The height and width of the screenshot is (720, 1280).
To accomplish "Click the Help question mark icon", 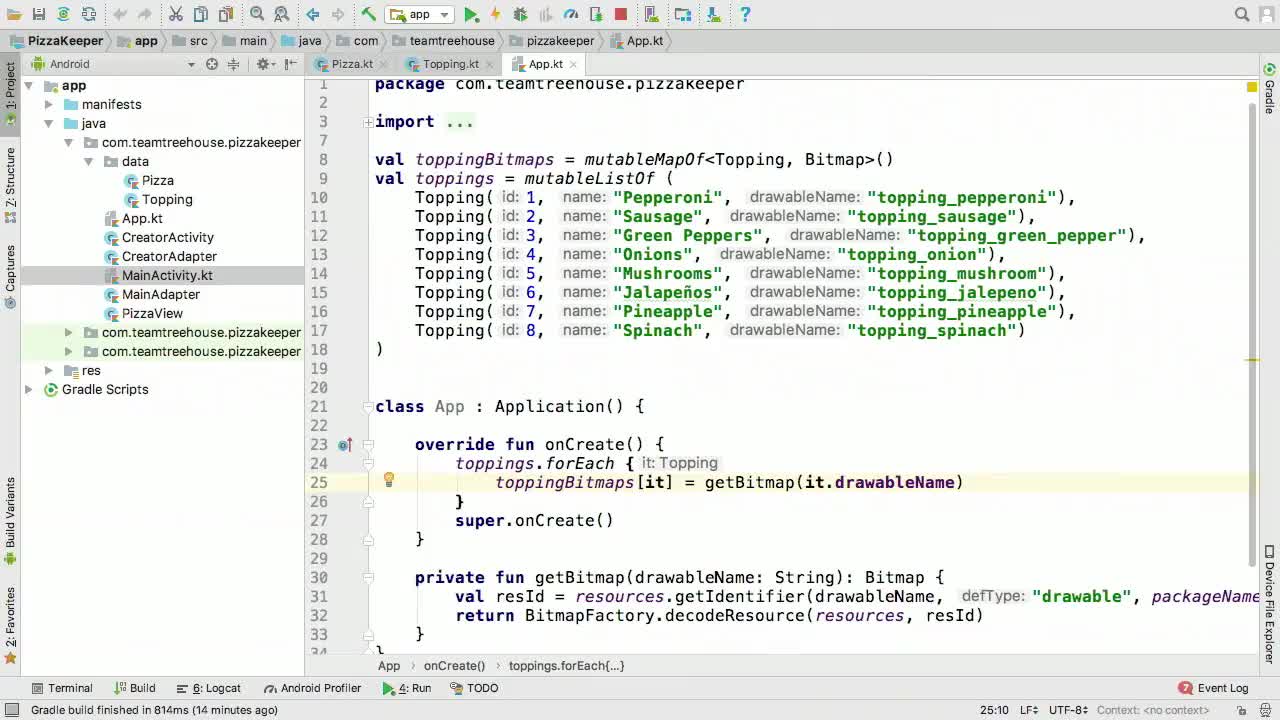I will 745,14.
